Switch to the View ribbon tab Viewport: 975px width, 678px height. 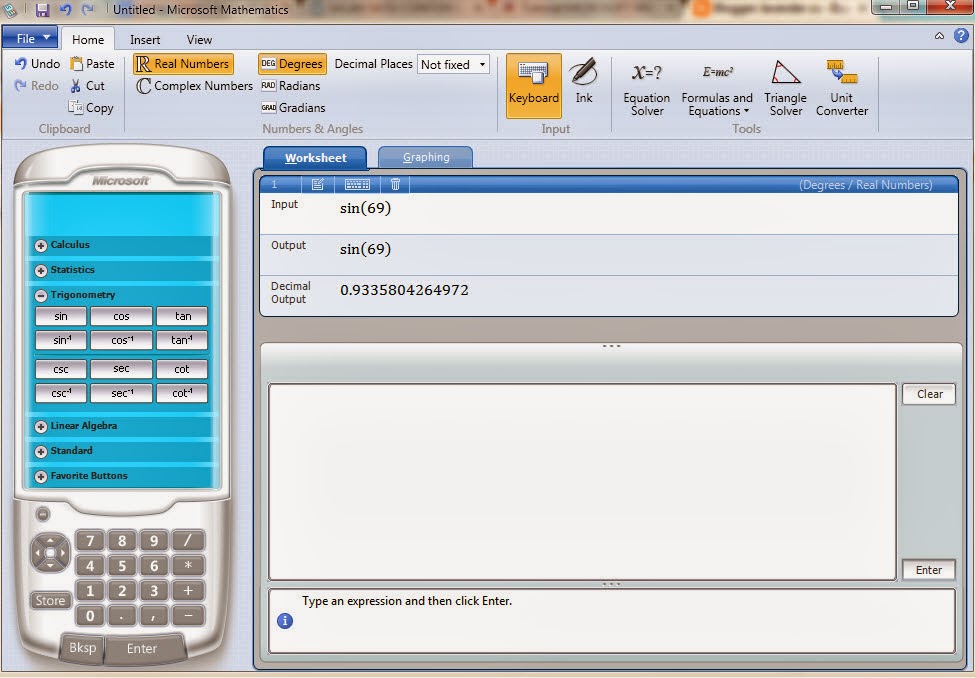(x=199, y=39)
